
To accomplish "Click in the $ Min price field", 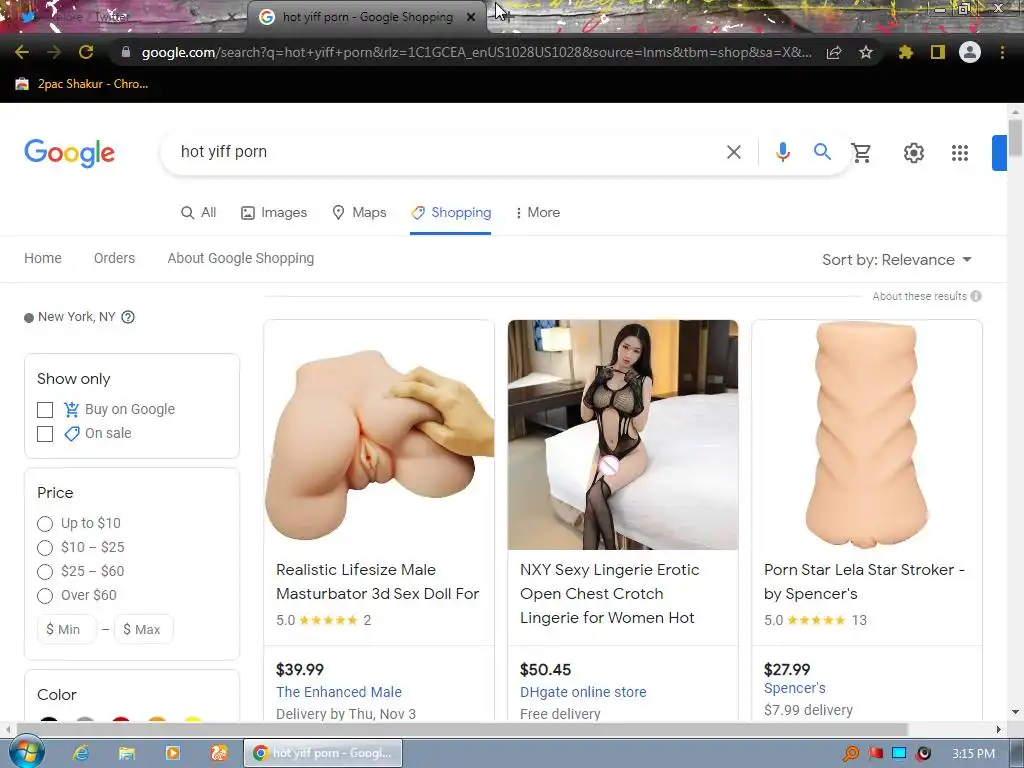I will (67, 630).
